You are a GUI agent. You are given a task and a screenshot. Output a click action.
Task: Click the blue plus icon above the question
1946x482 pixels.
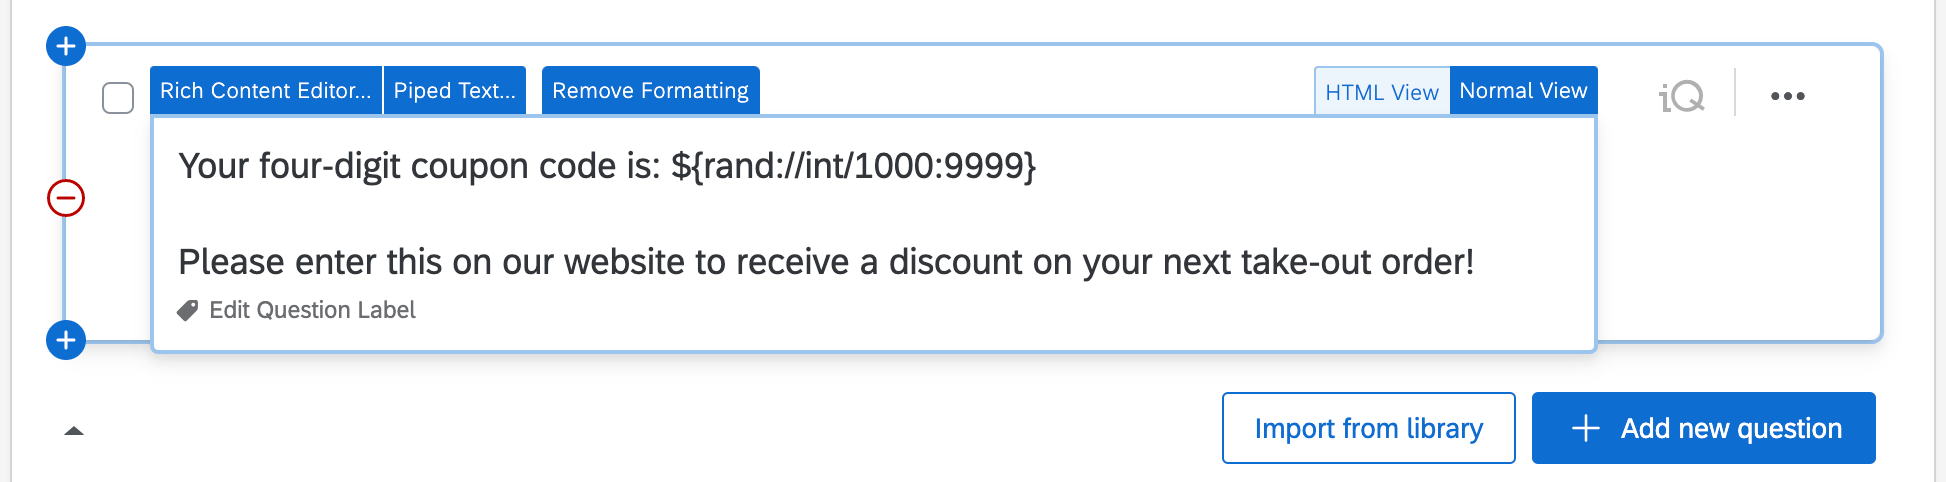(x=66, y=46)
